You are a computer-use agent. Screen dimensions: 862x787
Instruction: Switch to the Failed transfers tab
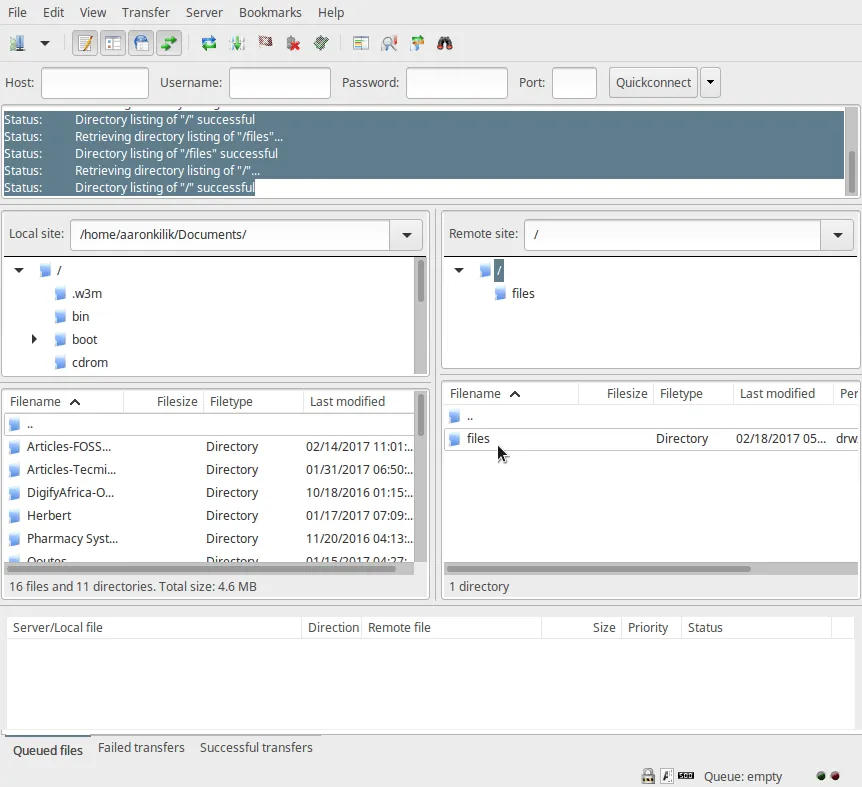tap(141, 748)
